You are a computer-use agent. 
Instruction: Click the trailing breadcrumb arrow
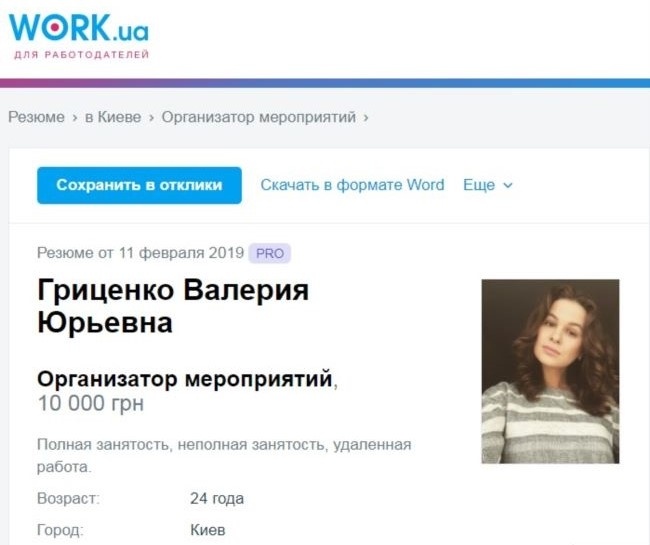(x=366, y=118)
